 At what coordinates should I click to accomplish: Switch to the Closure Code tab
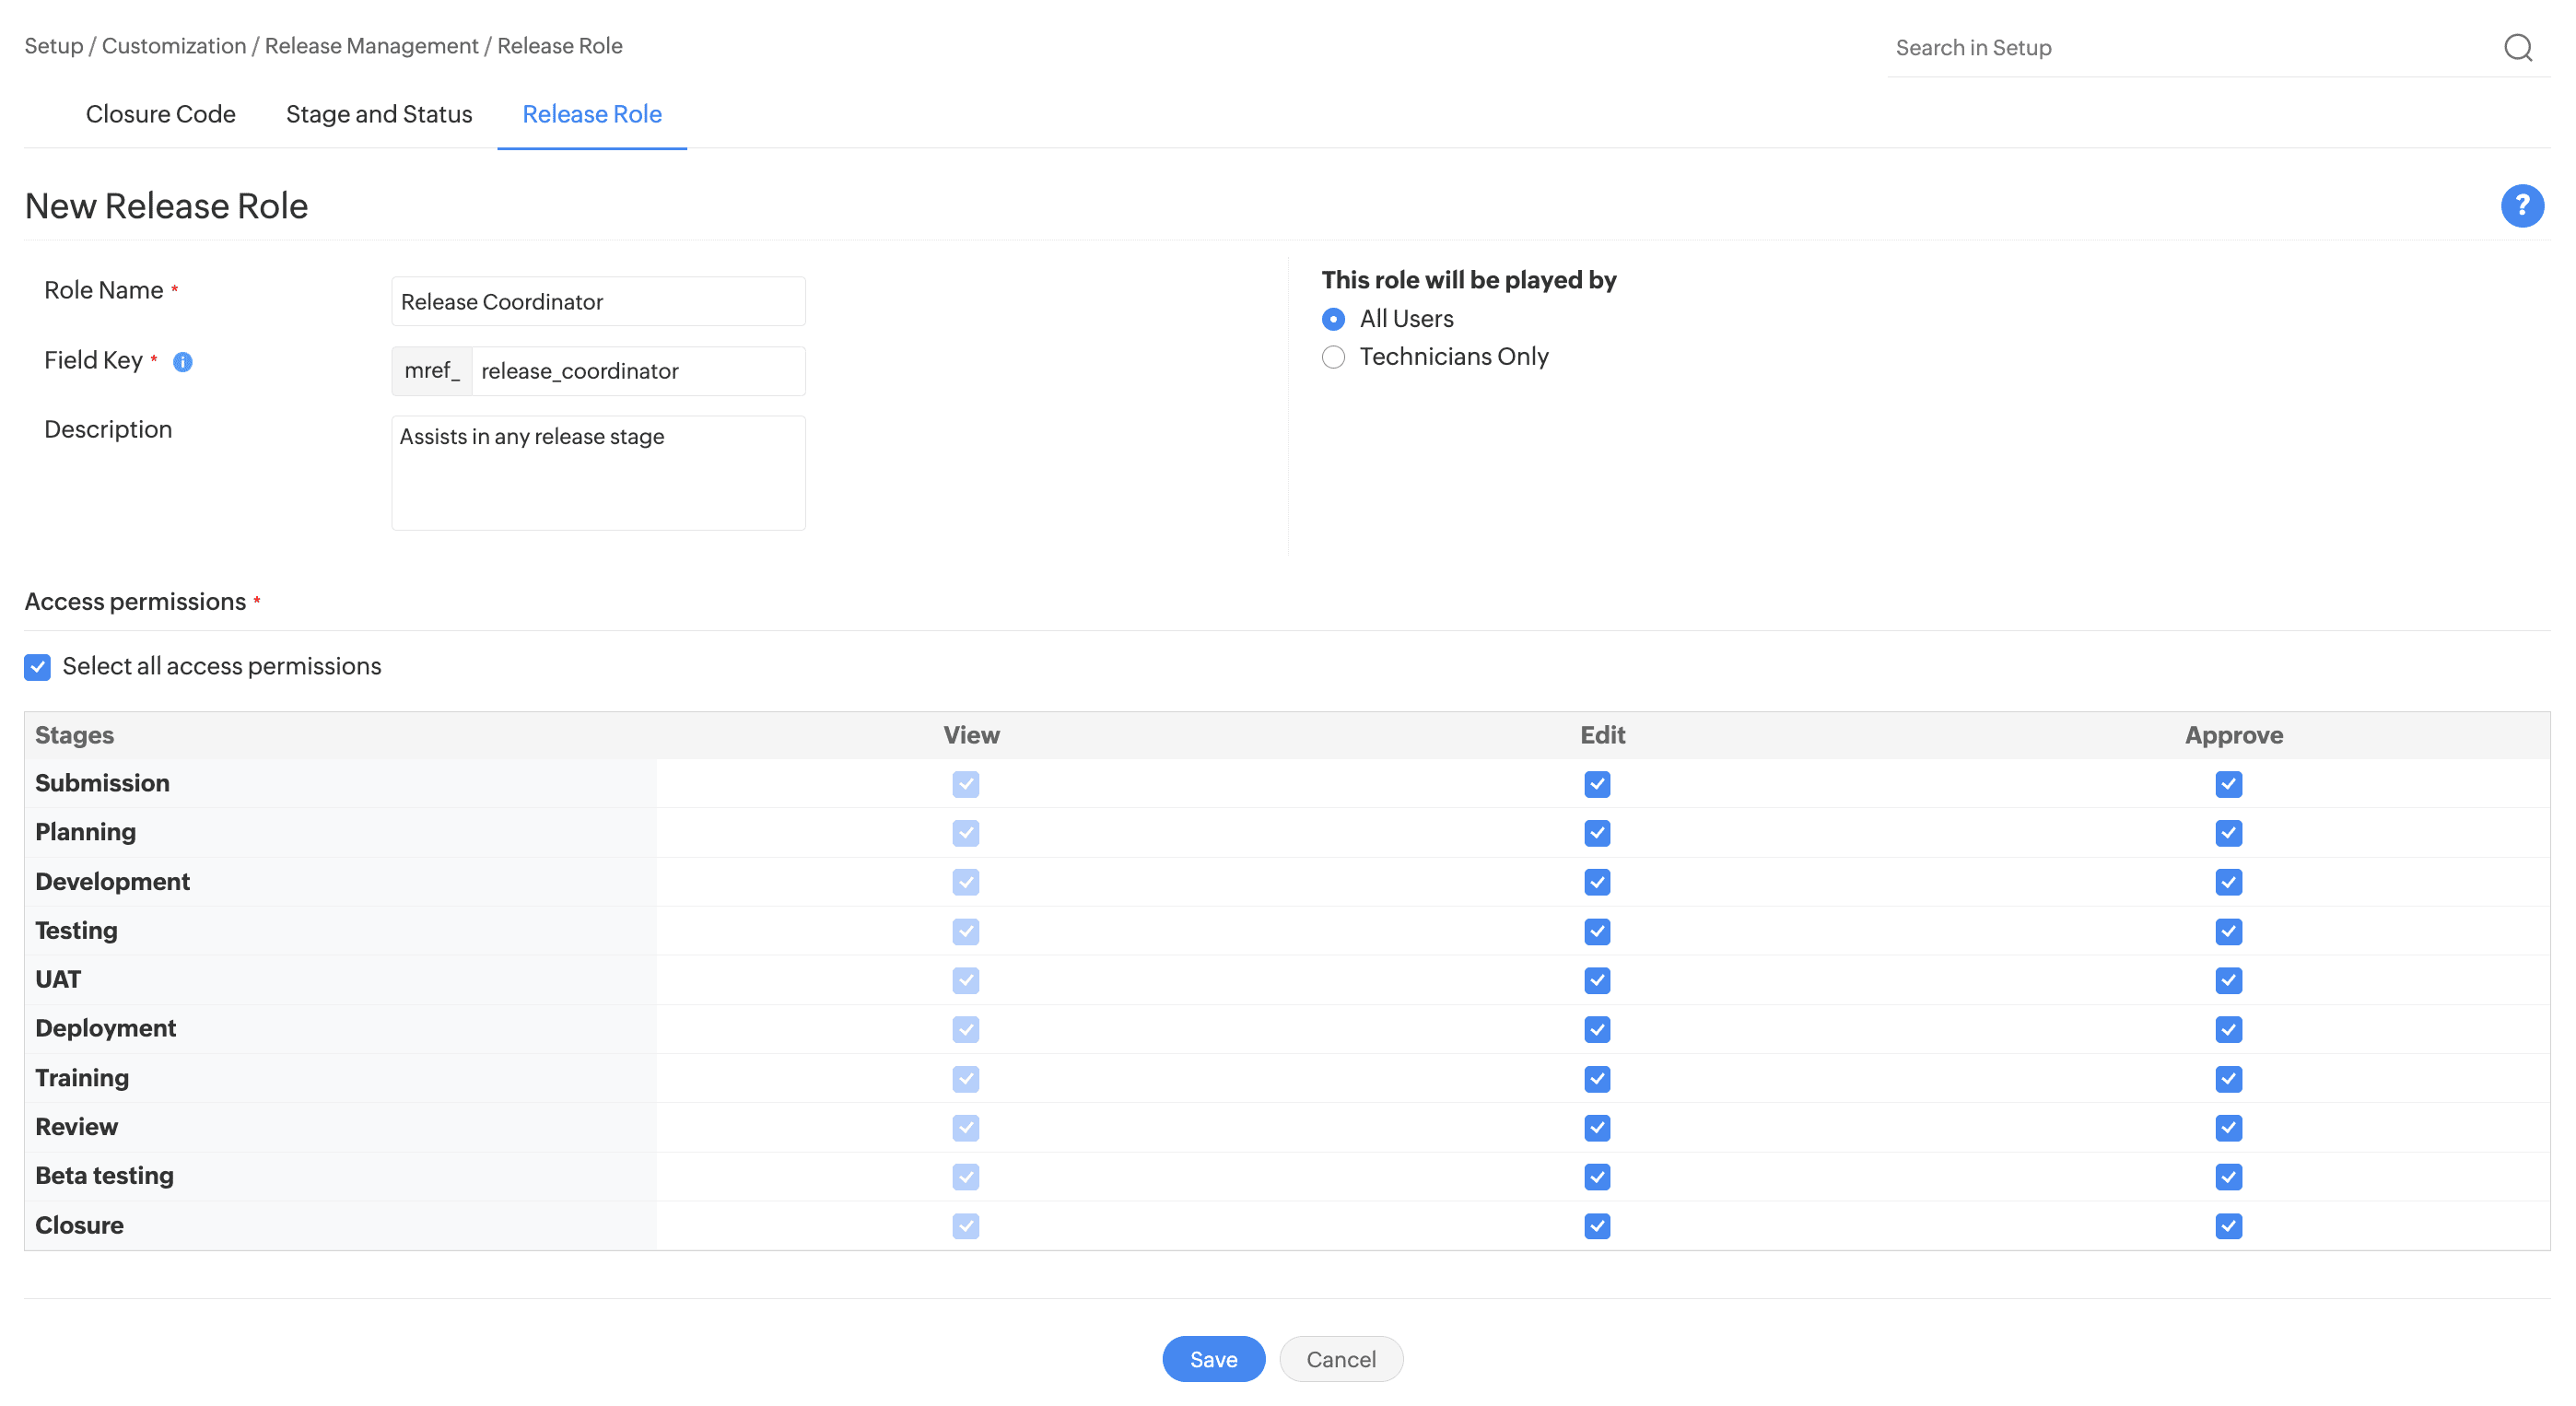point(160,114)
